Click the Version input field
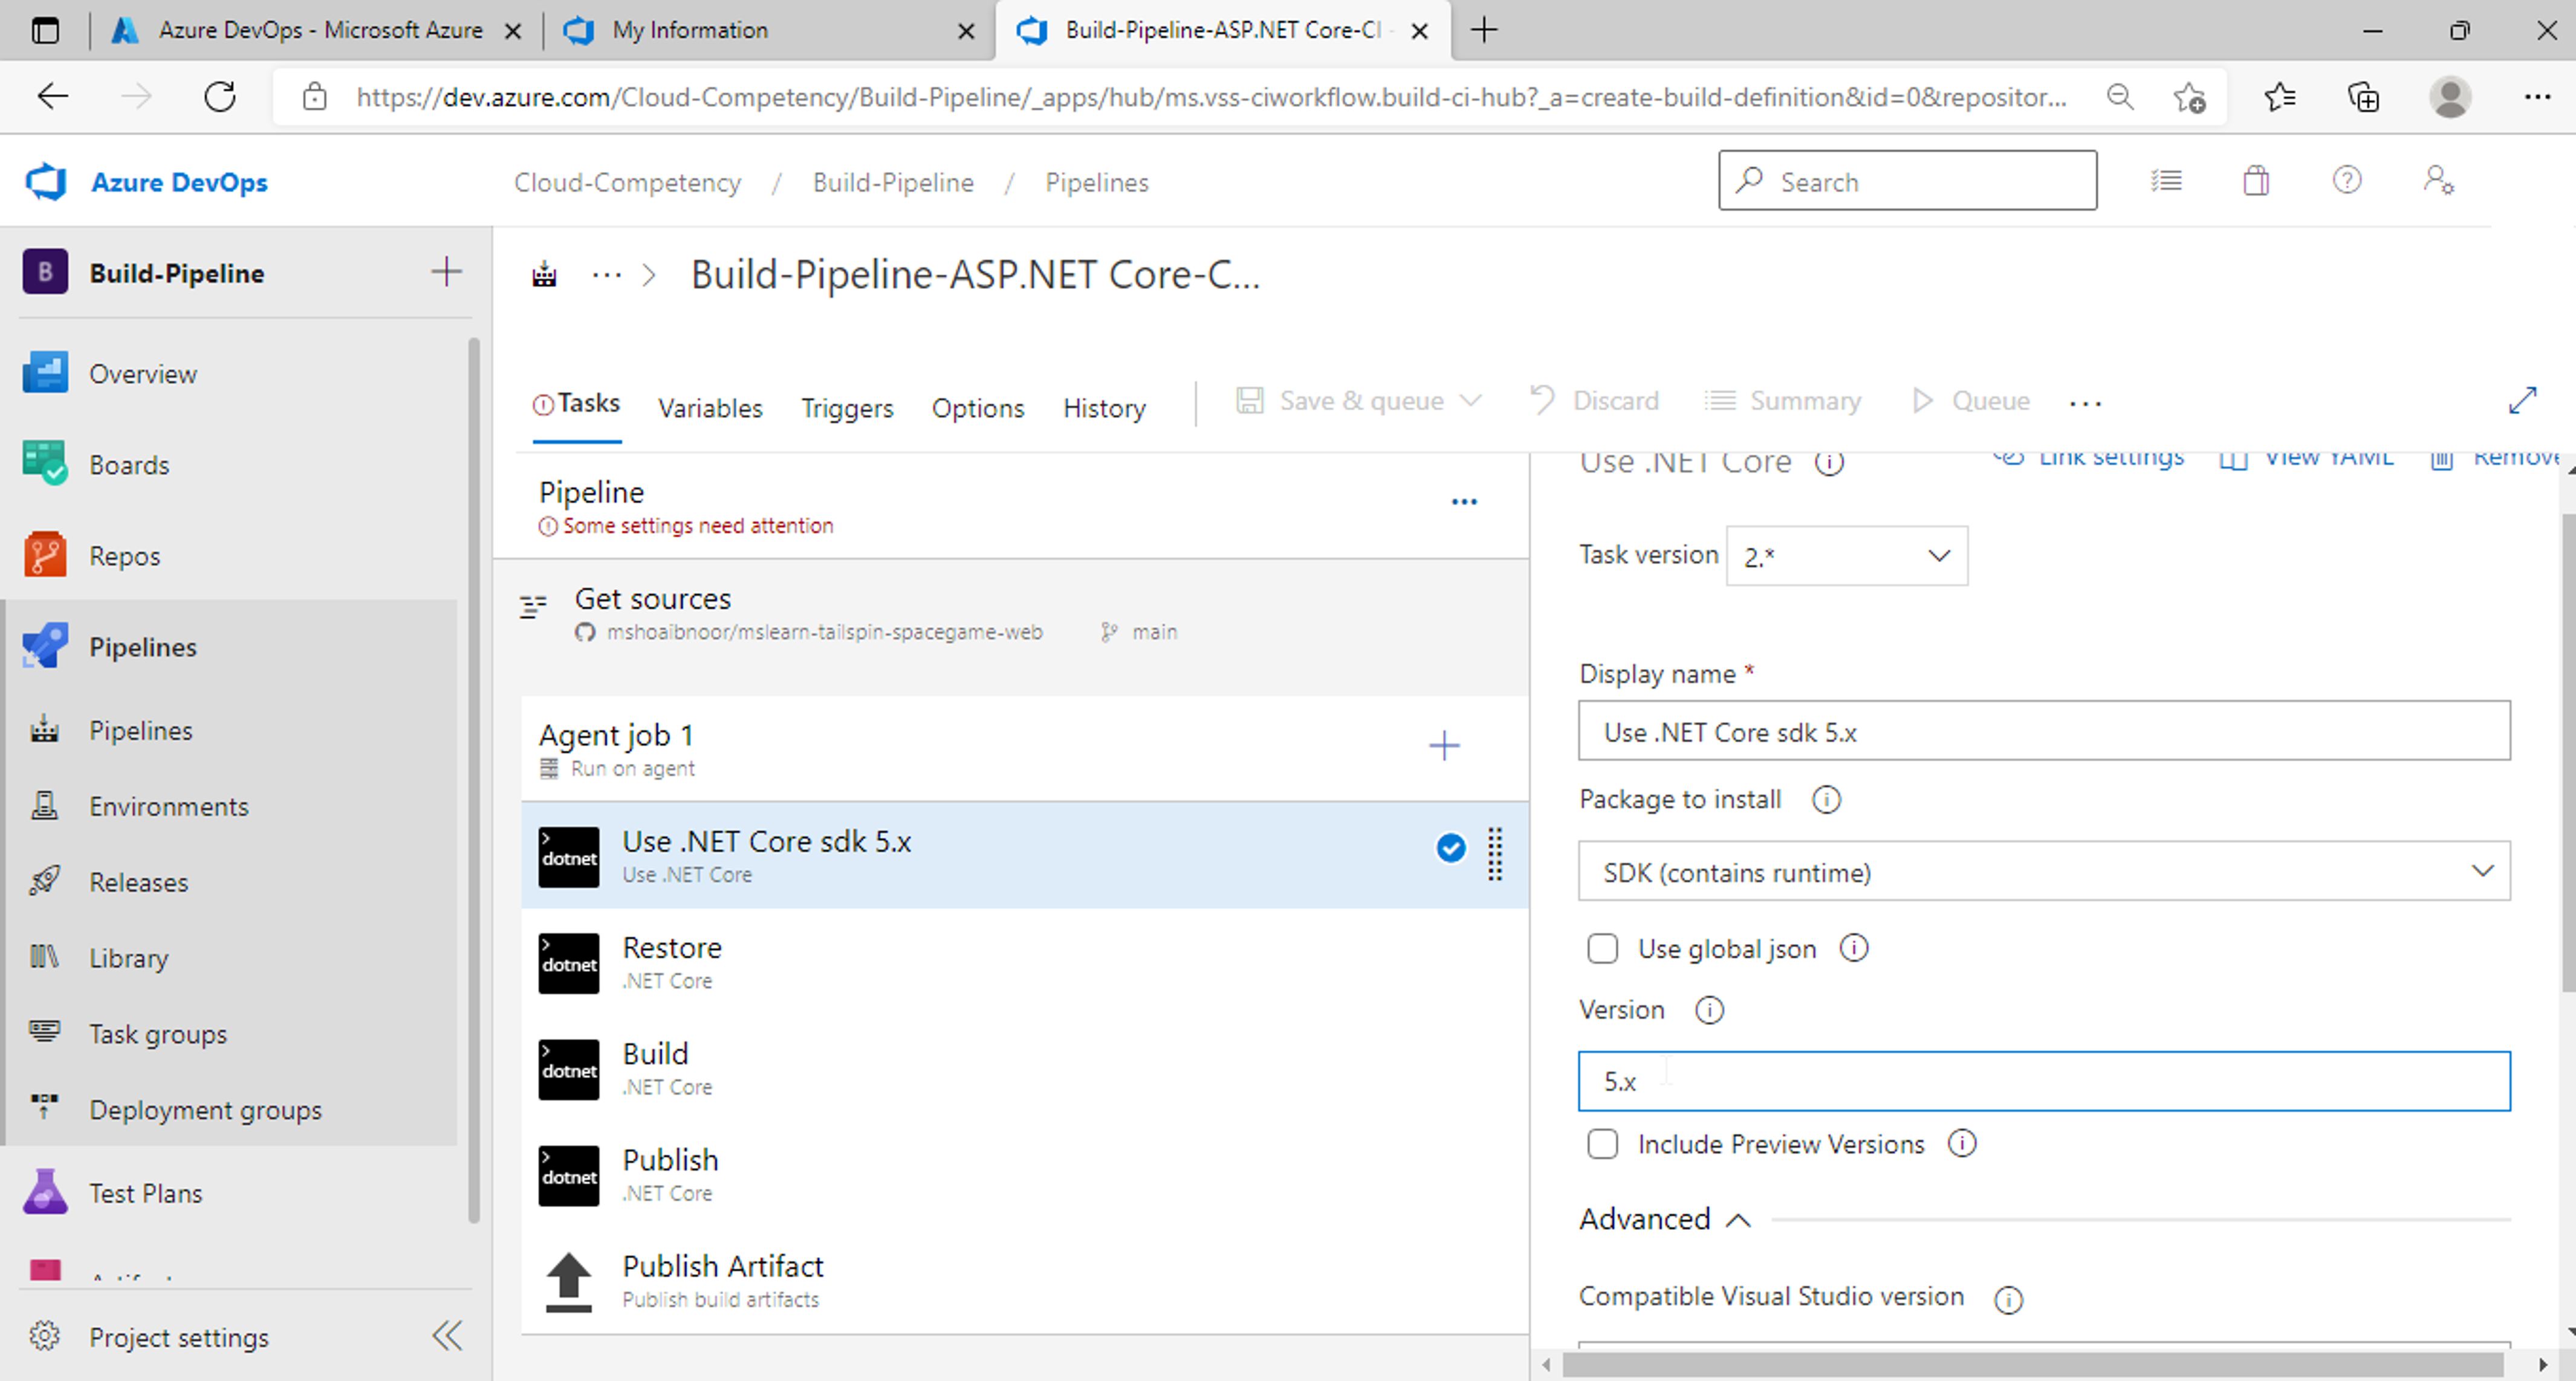2576x1381 pixels. pos(2044,1080)
